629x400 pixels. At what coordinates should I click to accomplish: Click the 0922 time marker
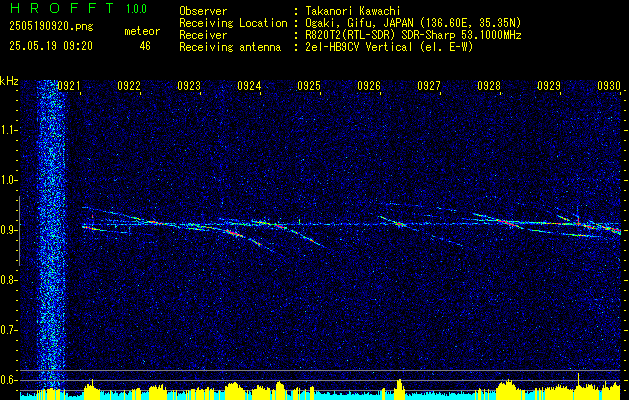[129, 86]
